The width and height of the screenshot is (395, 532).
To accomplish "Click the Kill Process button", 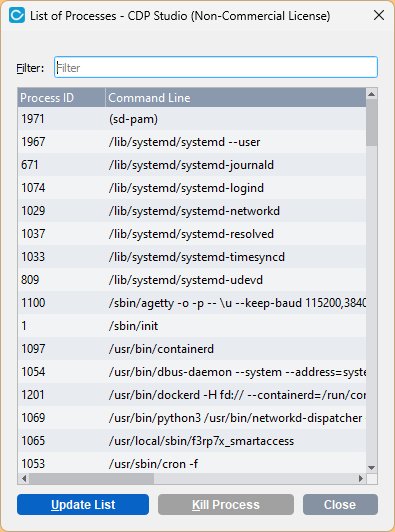I will click(x=226, y=505).
